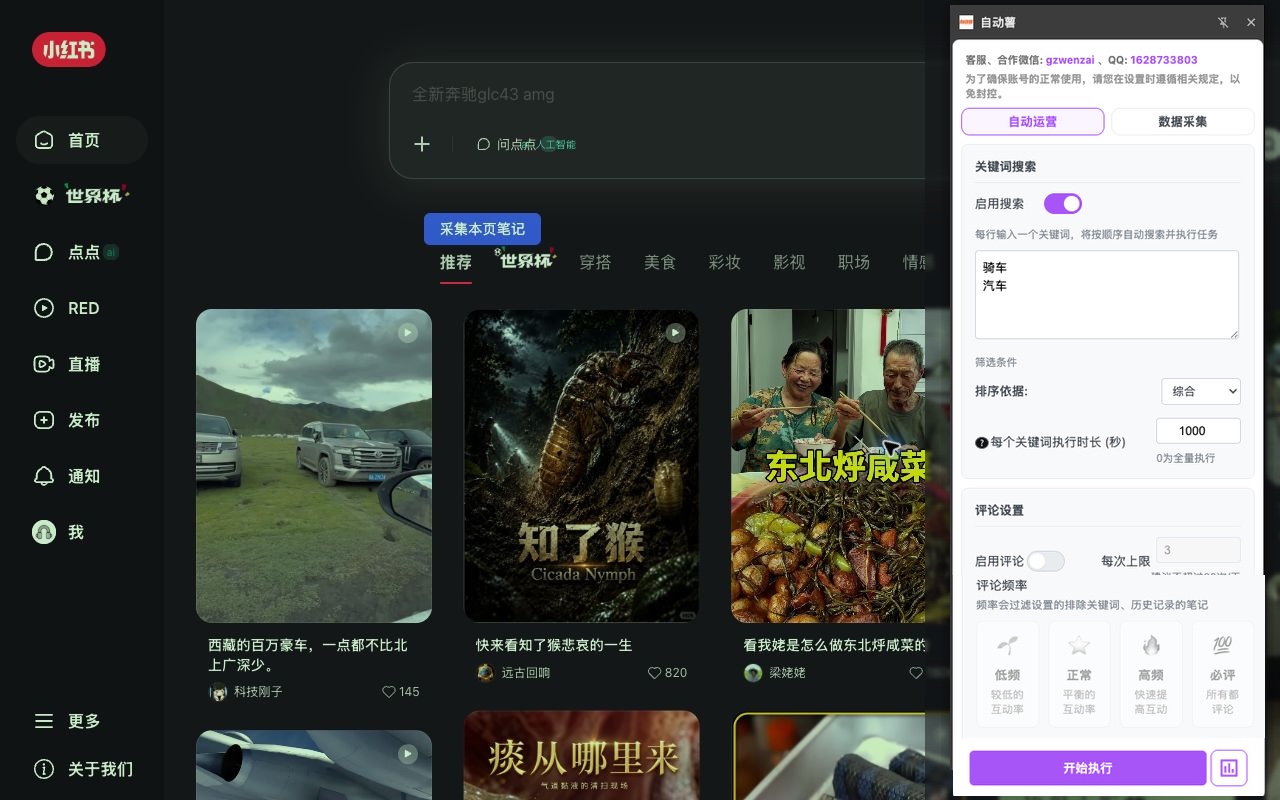Screen dimensions: 1280x800
Task: Click the keyword duration field 1000
Action: pyautogui.click(x=1198, y=431)
